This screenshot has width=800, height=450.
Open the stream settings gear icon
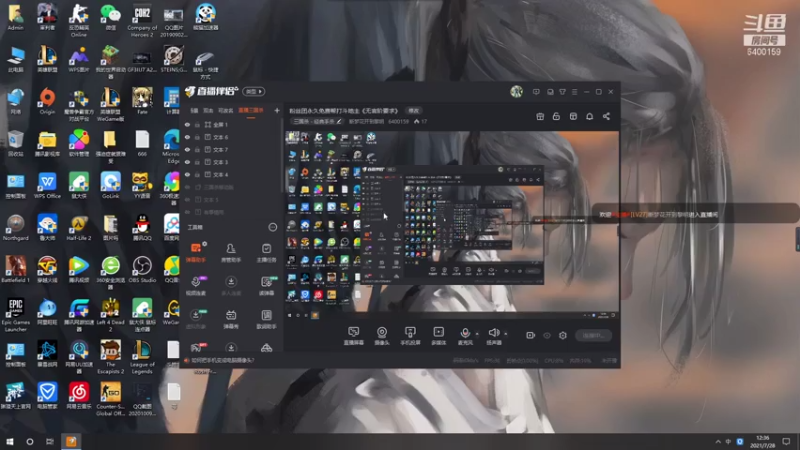click(563, 335)
